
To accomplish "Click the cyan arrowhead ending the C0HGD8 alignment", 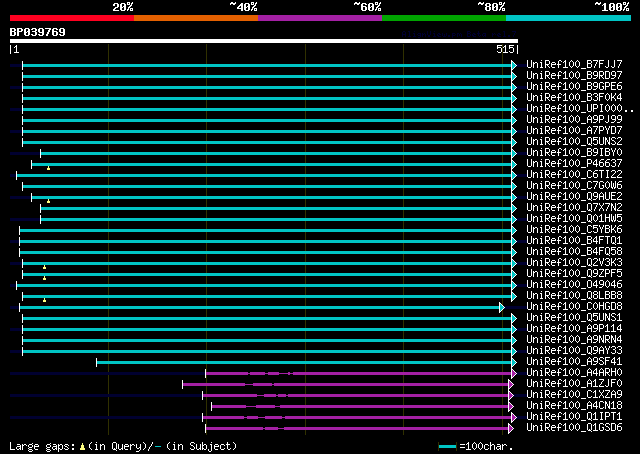I will pos(502,307).
